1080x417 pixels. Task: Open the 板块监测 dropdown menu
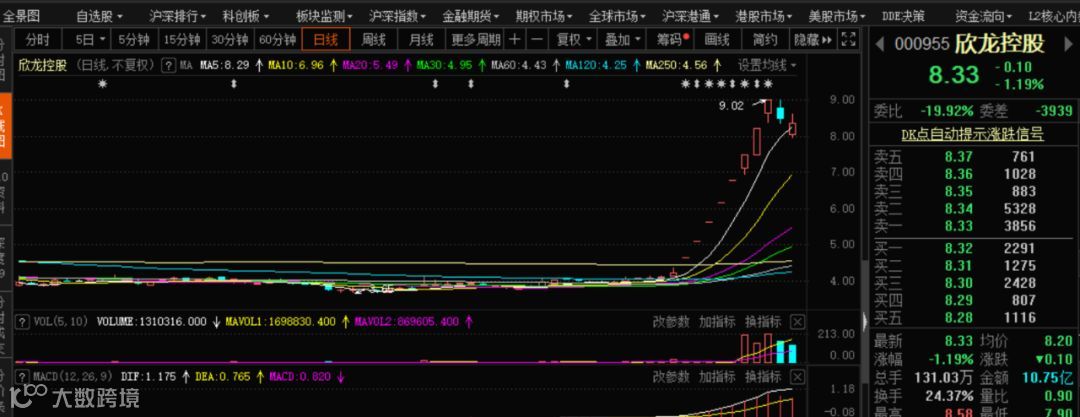tap(324, 15)
